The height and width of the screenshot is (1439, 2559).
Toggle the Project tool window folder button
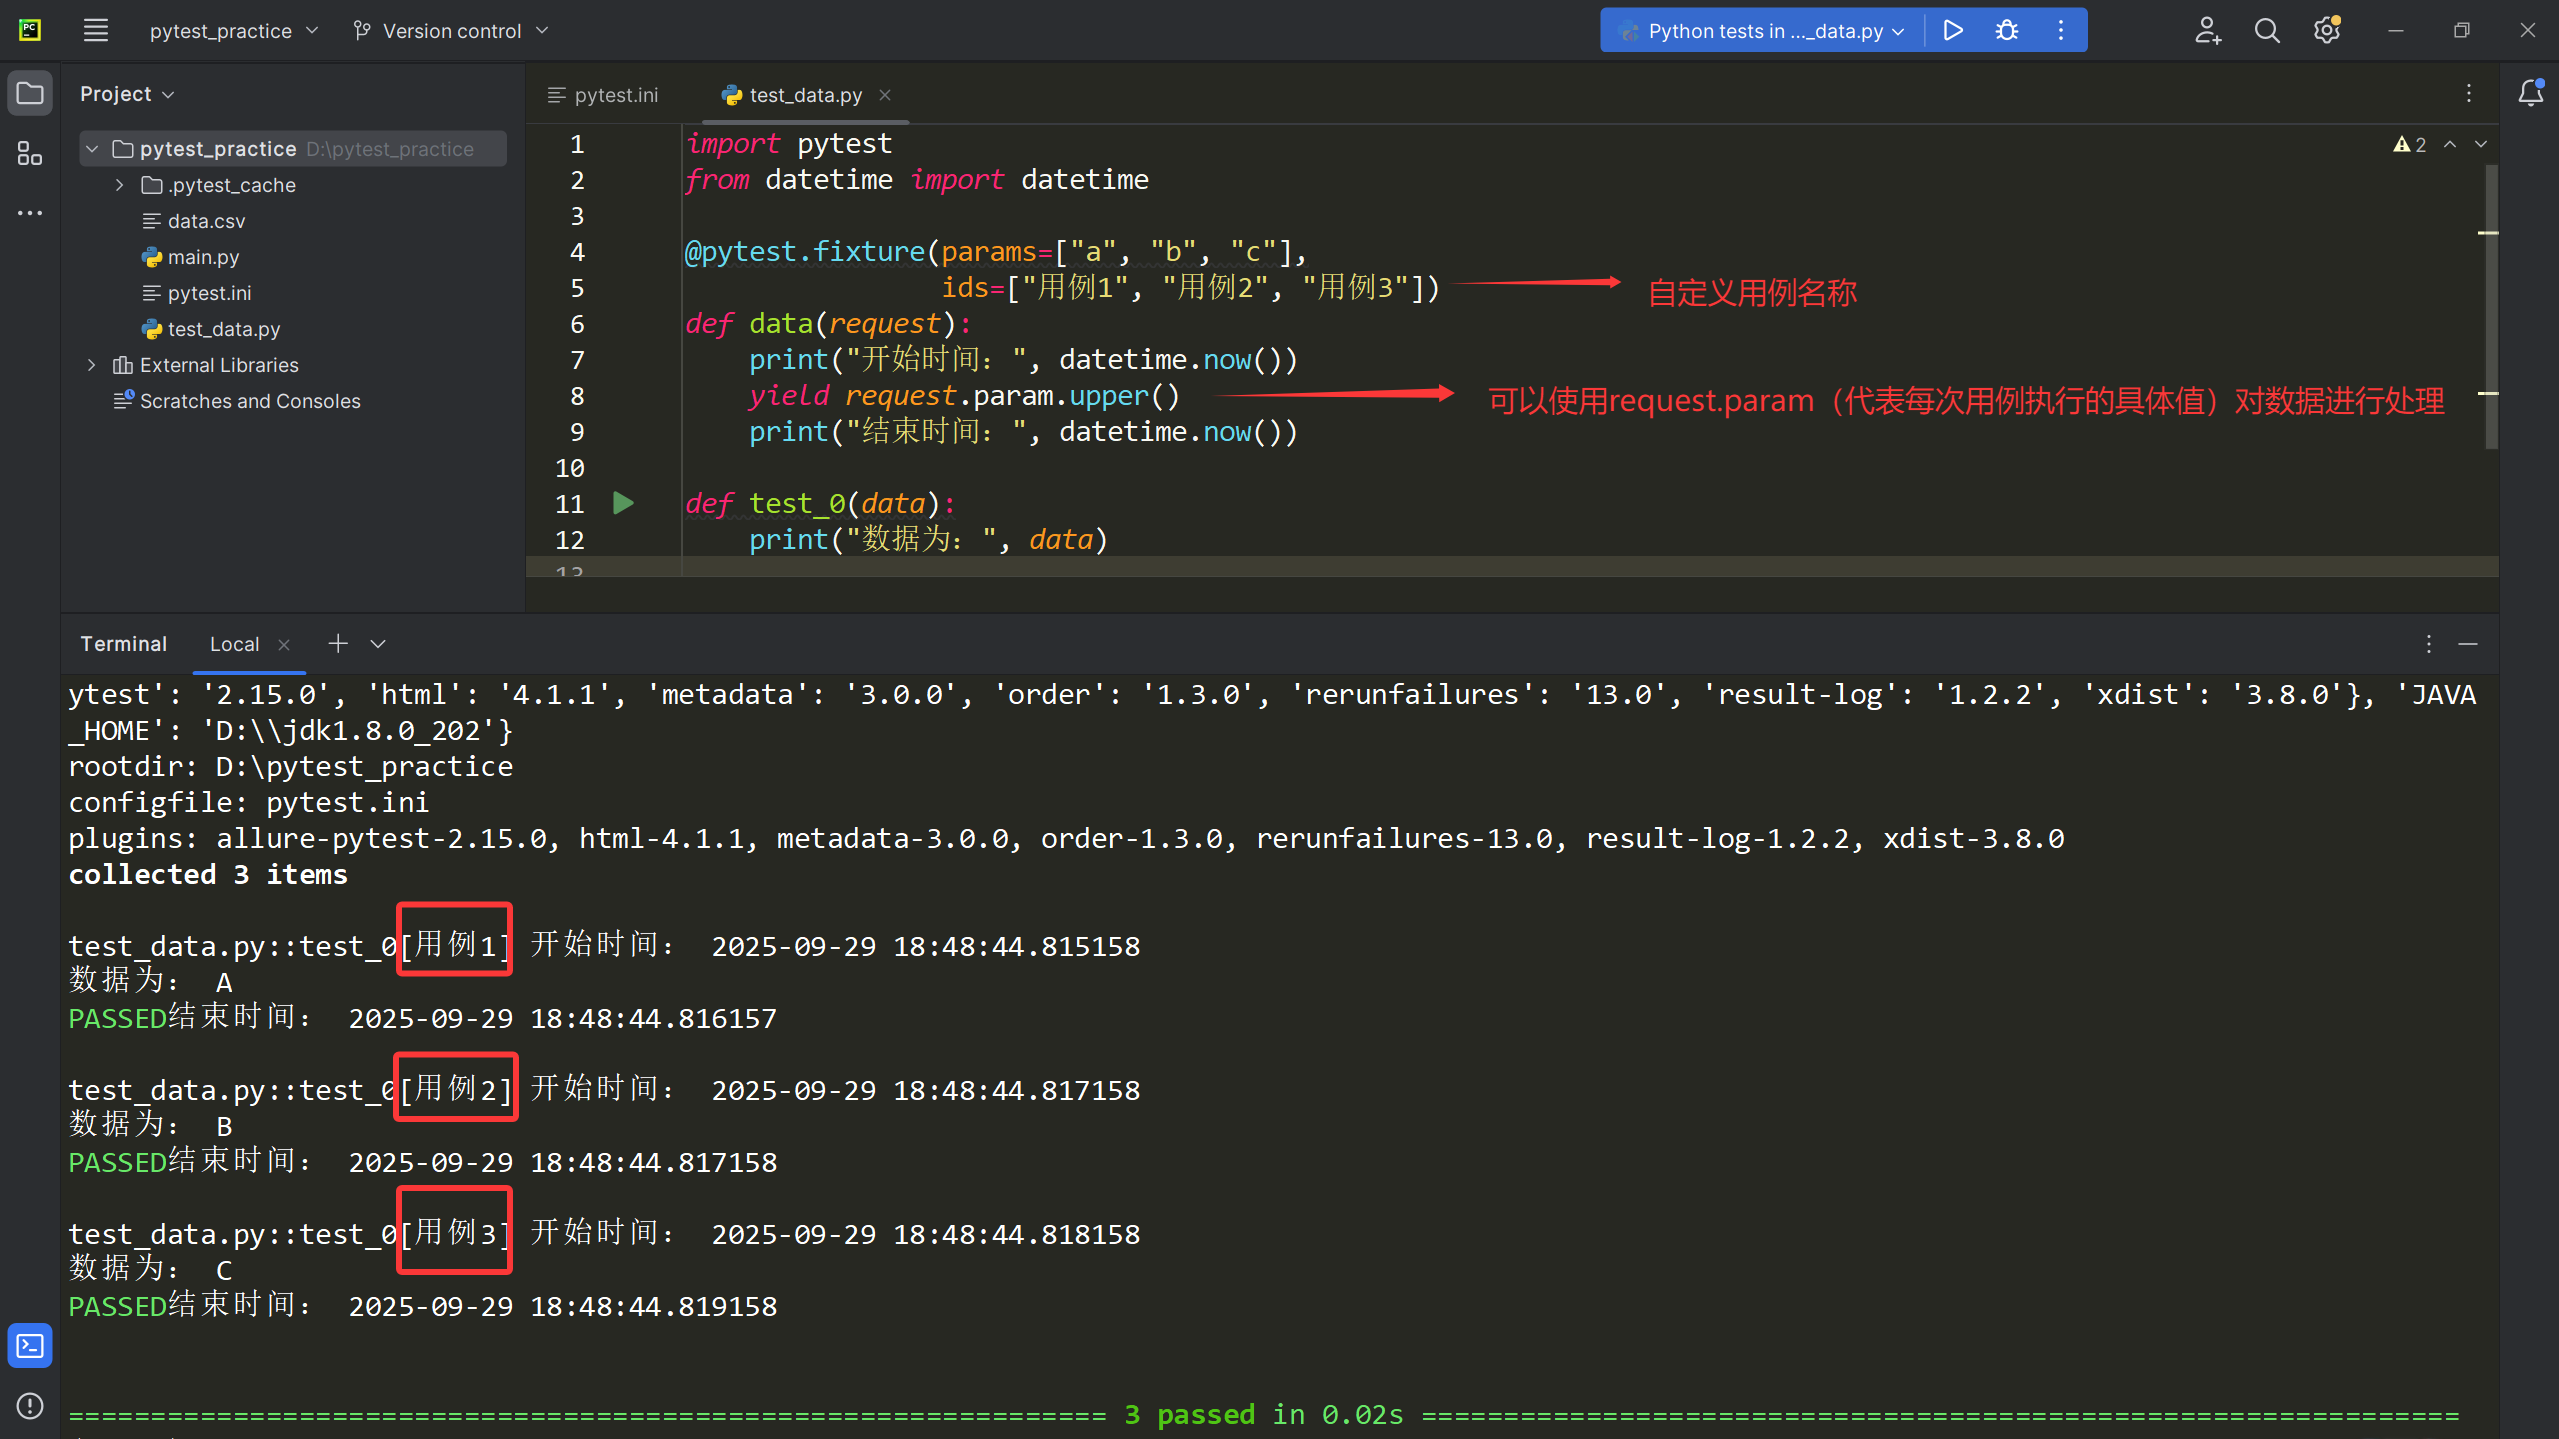30,94
